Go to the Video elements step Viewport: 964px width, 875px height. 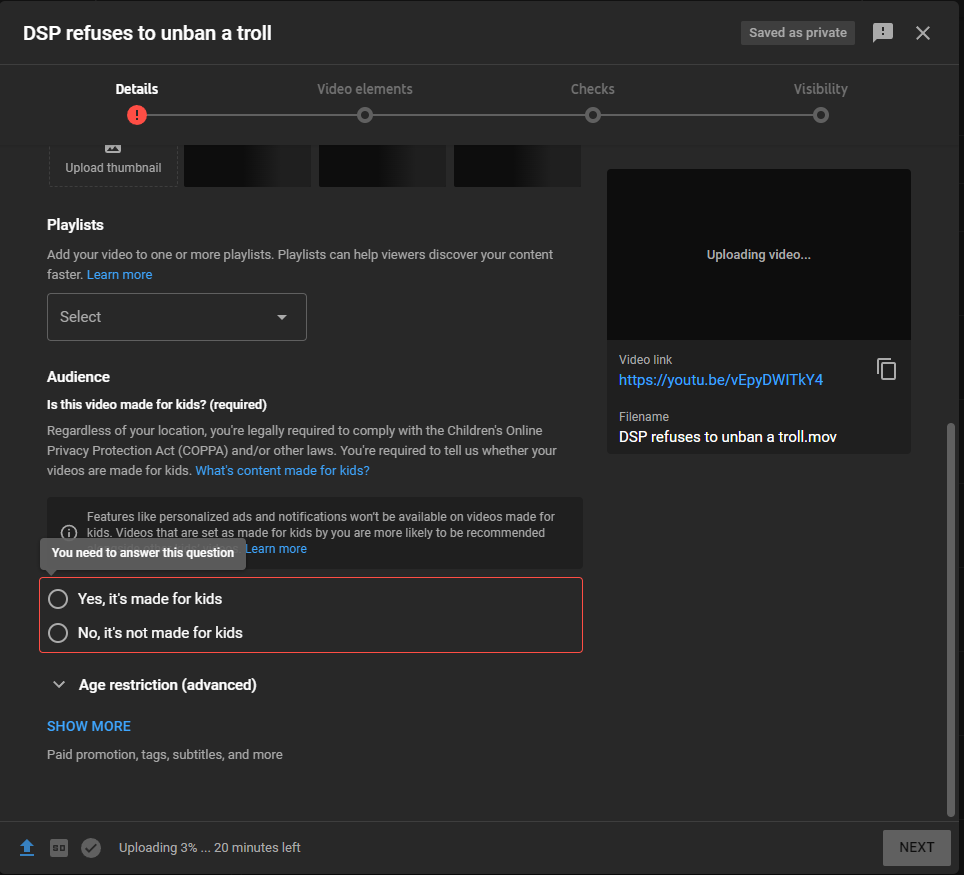(365, 89)
